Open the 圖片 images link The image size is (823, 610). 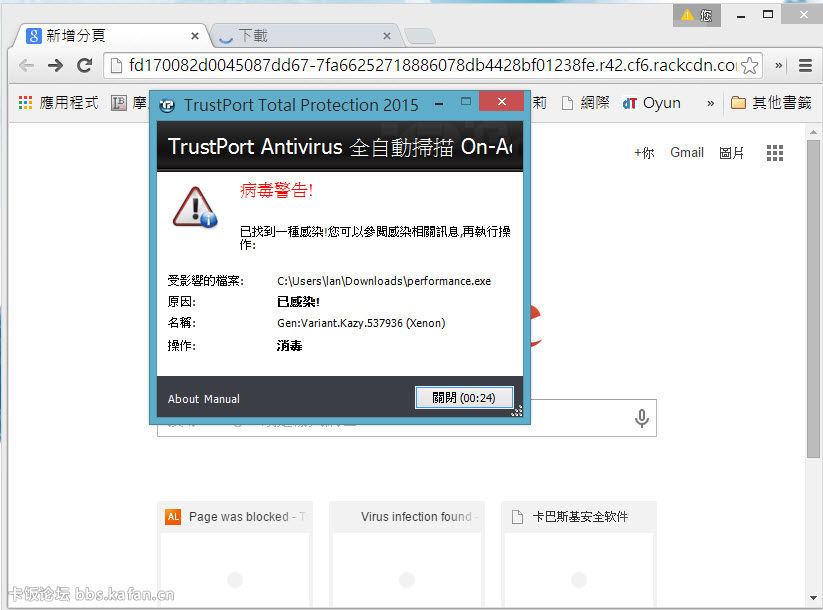point(731,153)
